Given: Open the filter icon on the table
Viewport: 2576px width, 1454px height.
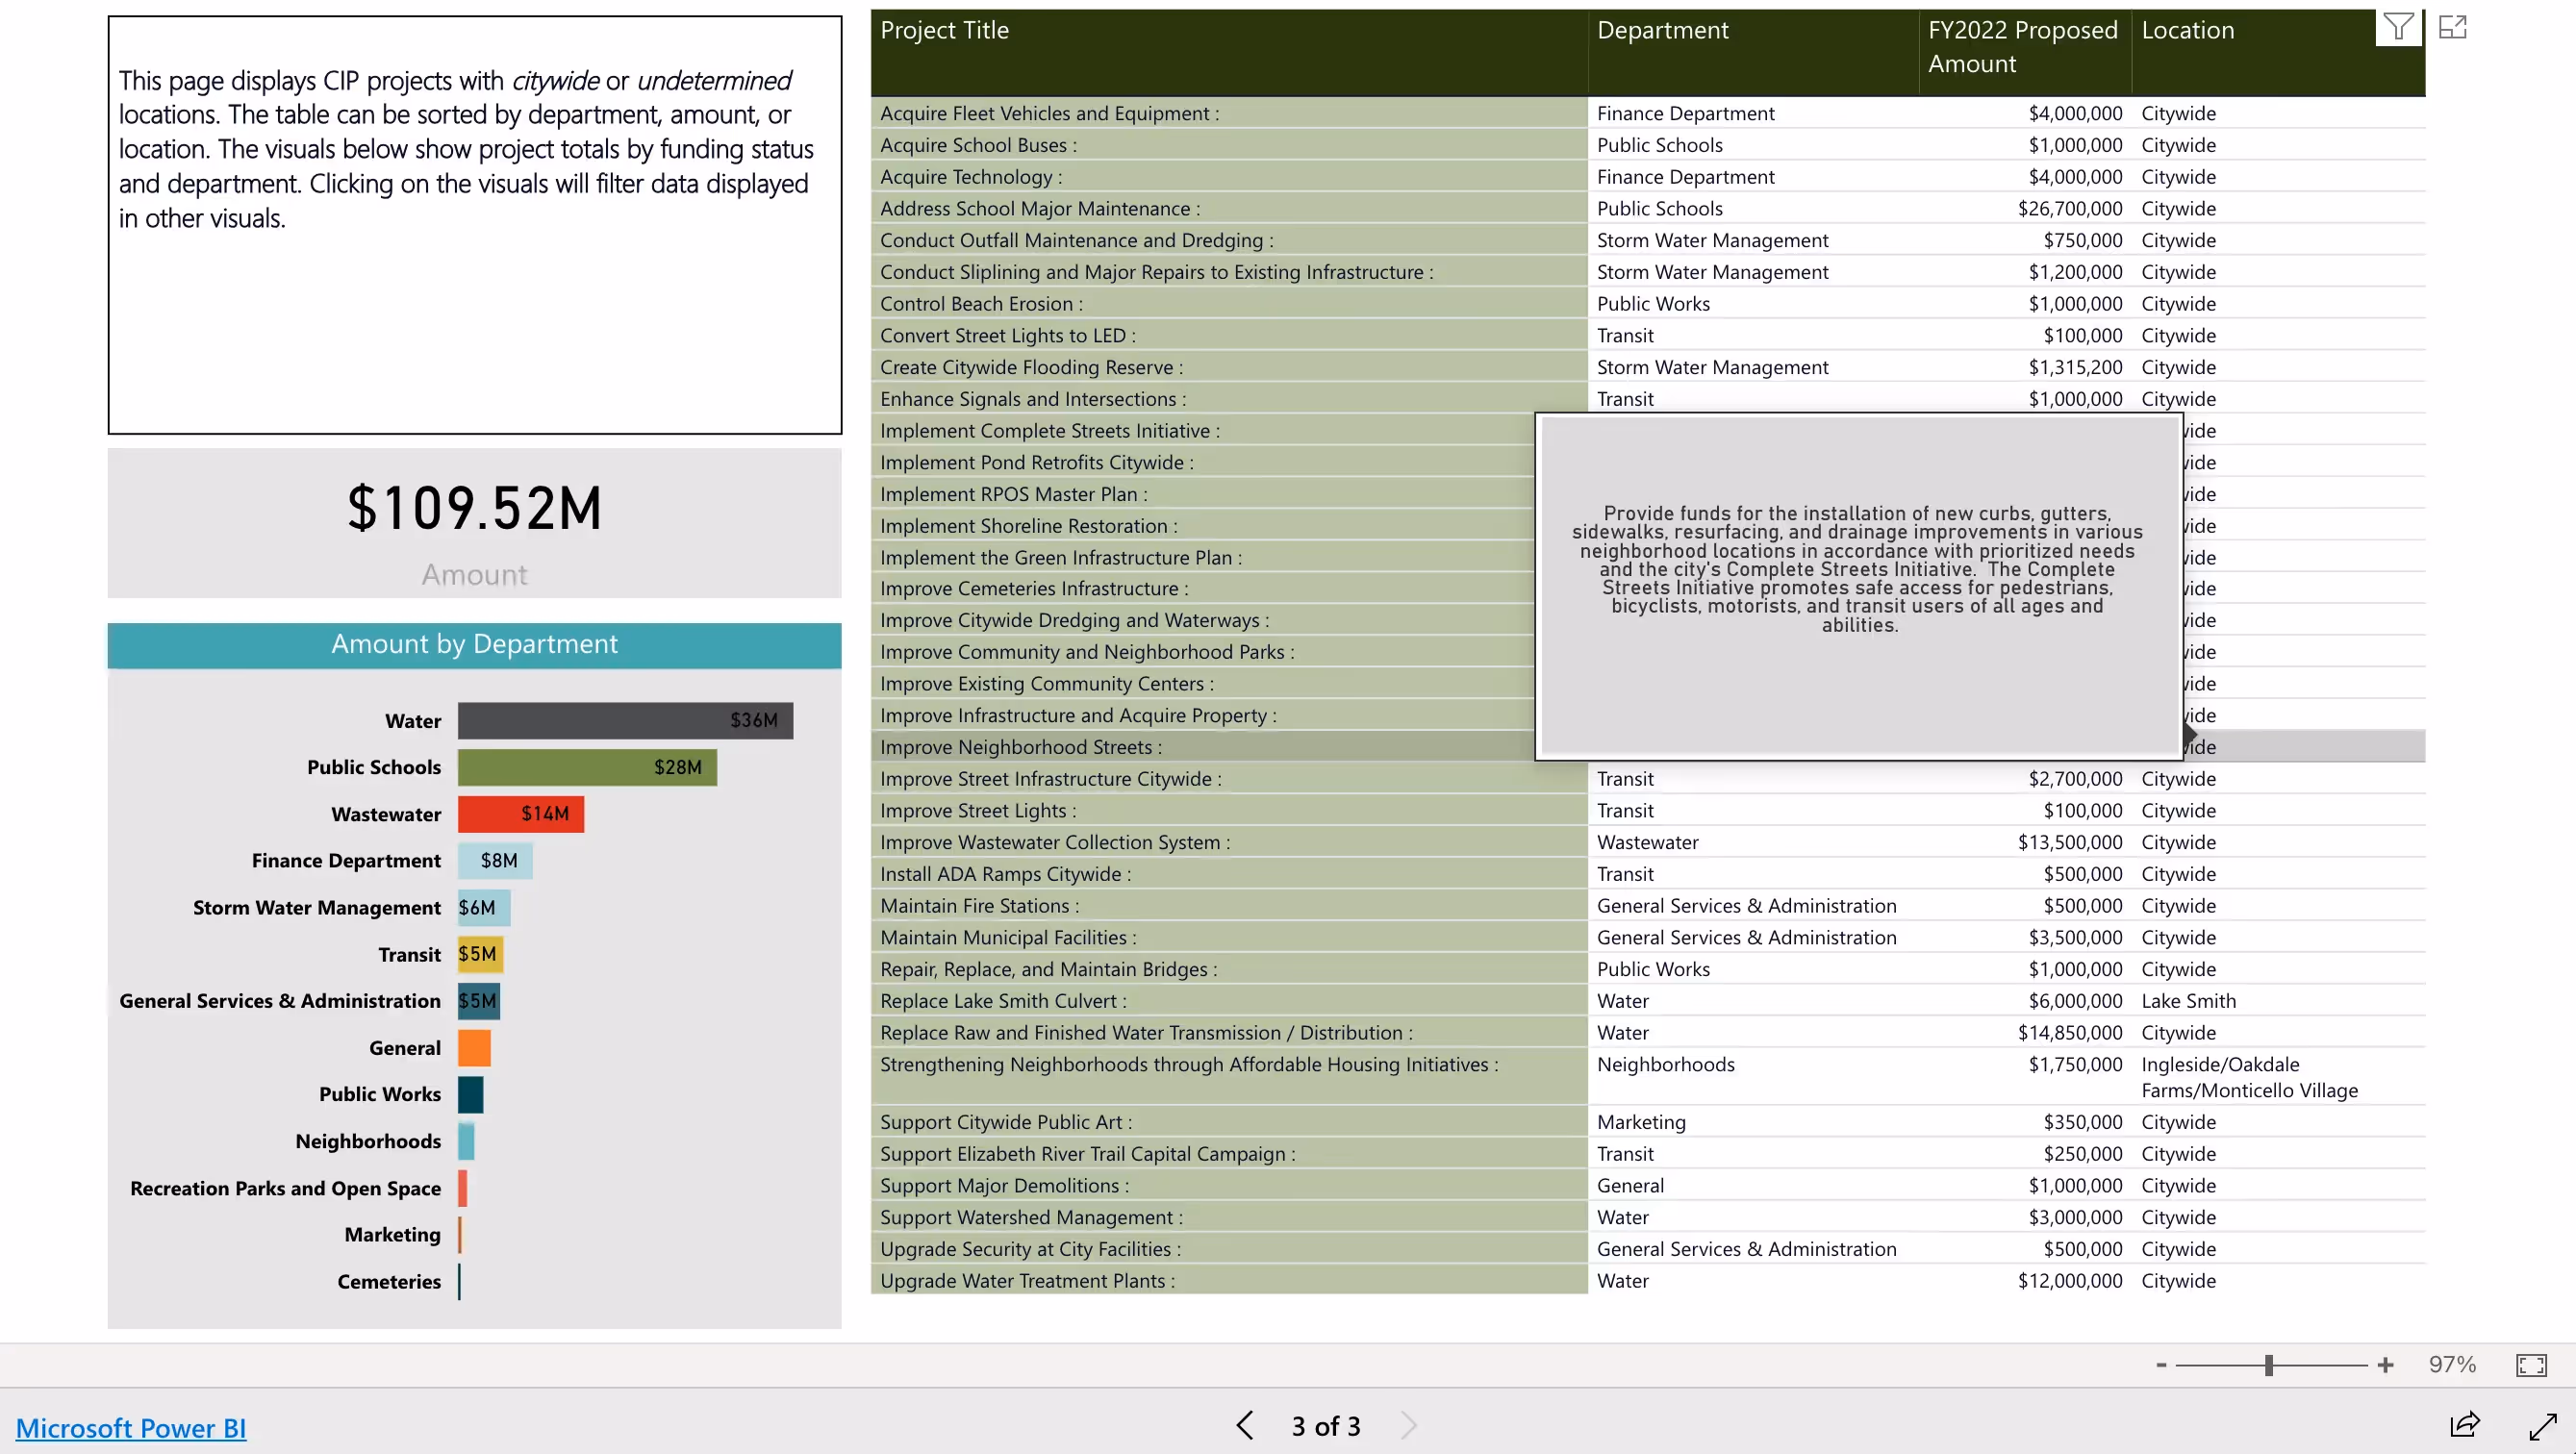Looking at the screenshot, I should point(2398,27).
